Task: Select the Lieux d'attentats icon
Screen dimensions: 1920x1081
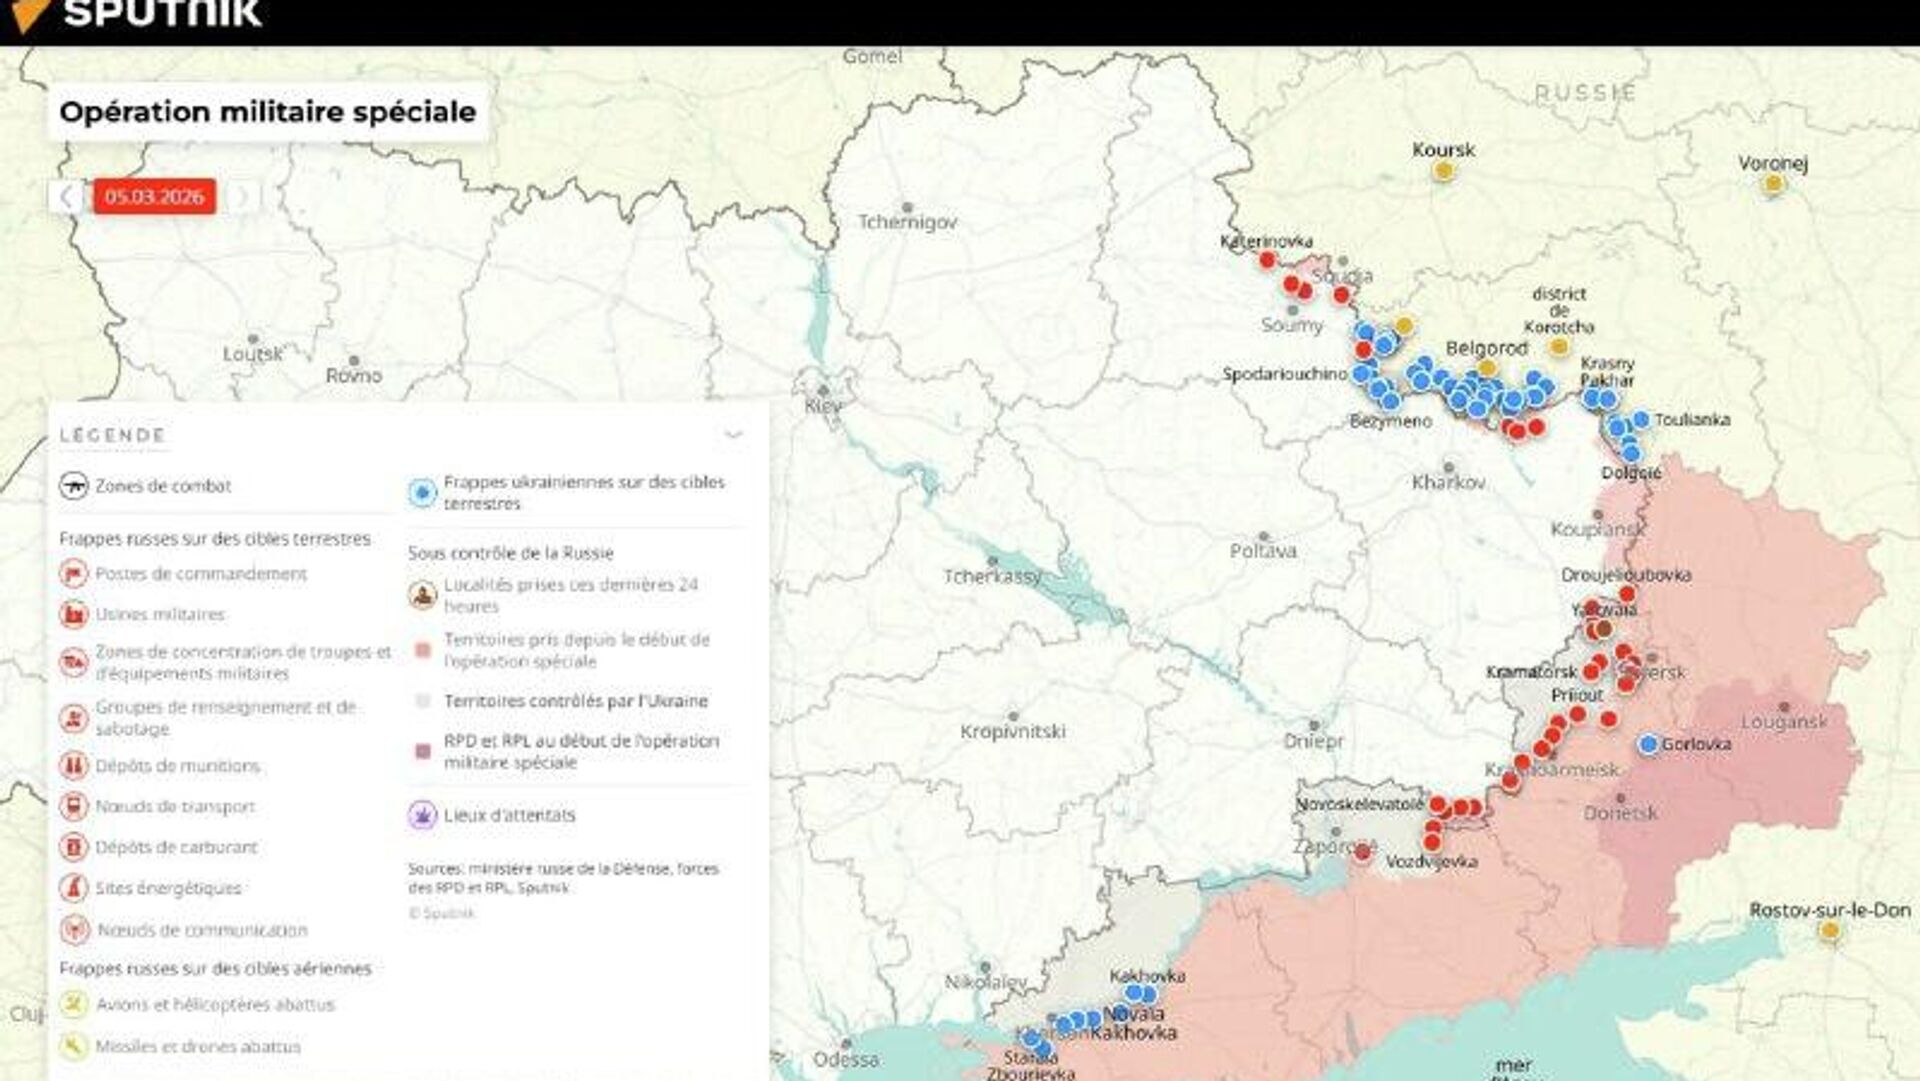Action: tap(422, 815)
